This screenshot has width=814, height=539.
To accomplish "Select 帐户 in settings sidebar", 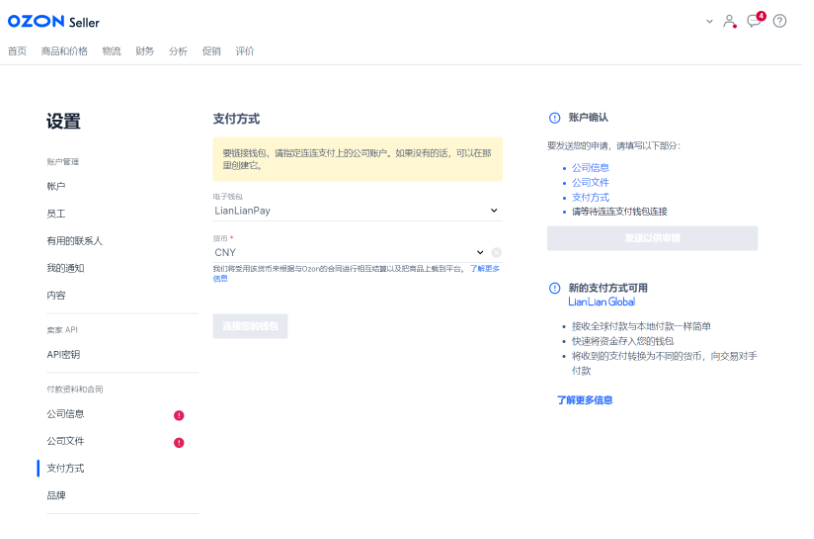I will pyautogui.click(x=56, y=186).
